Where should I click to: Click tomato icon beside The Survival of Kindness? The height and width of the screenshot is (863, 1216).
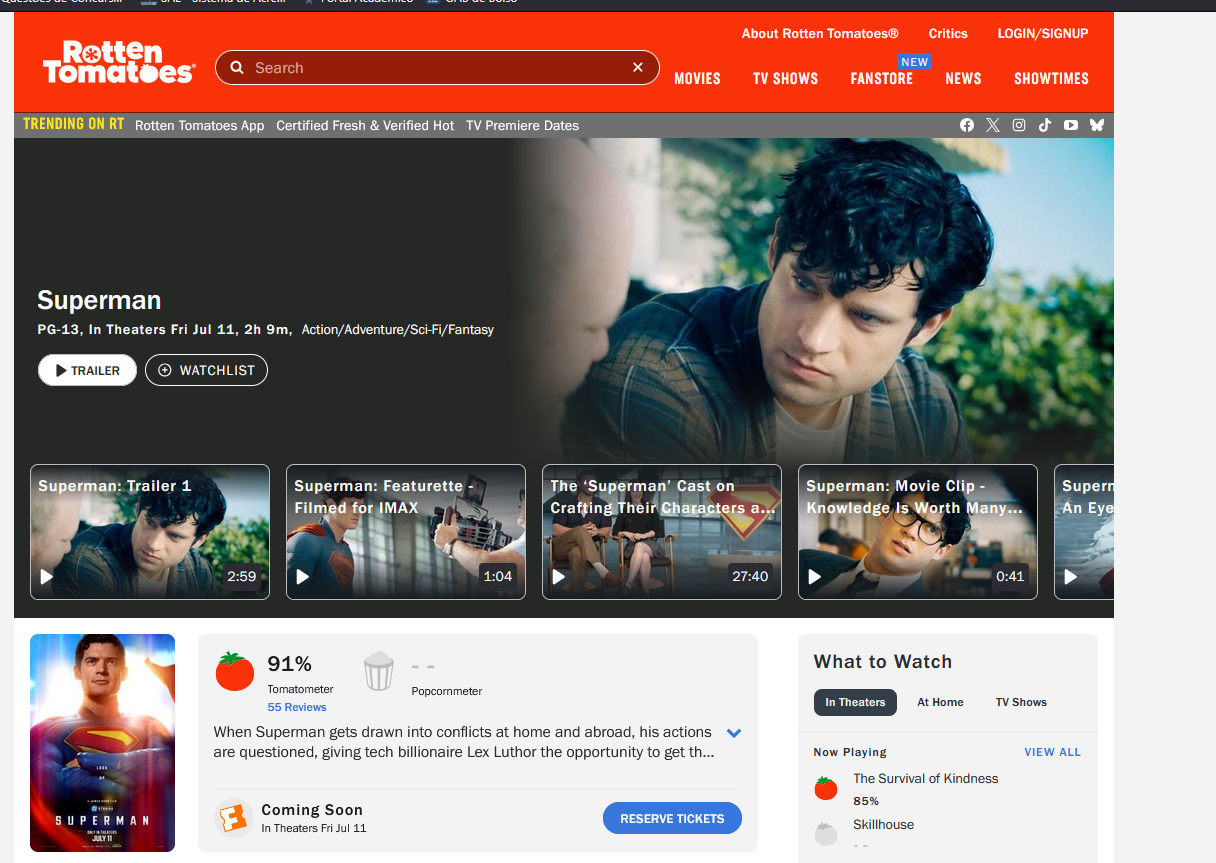(826, 788)
